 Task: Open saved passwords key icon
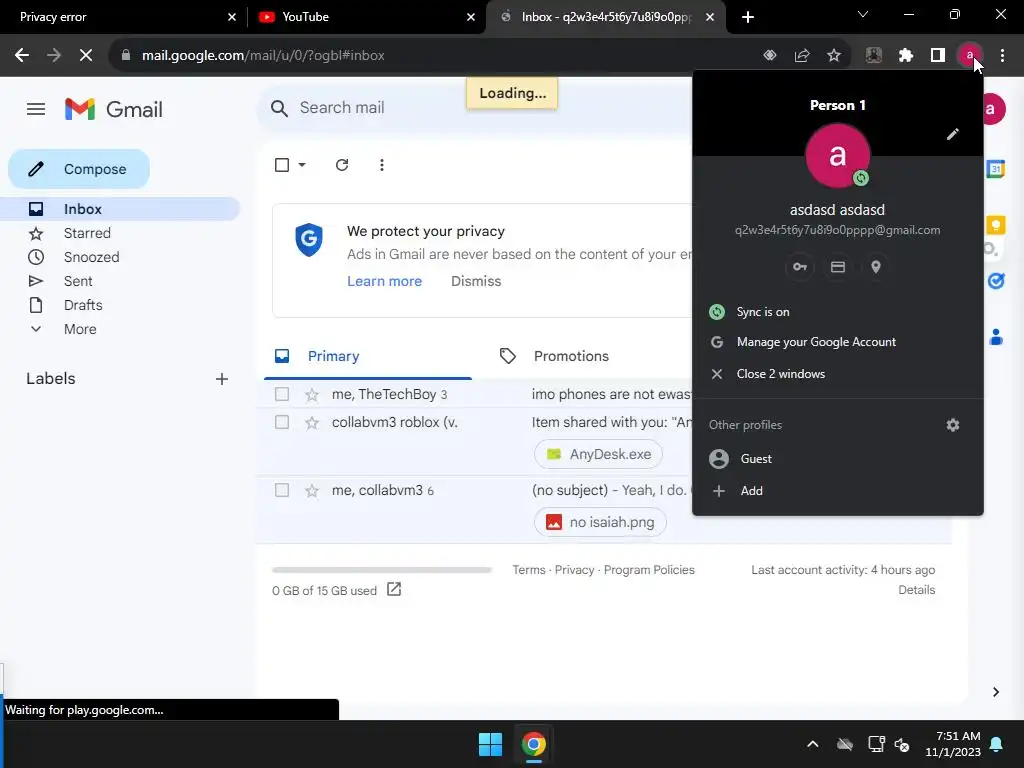point(799,267)
